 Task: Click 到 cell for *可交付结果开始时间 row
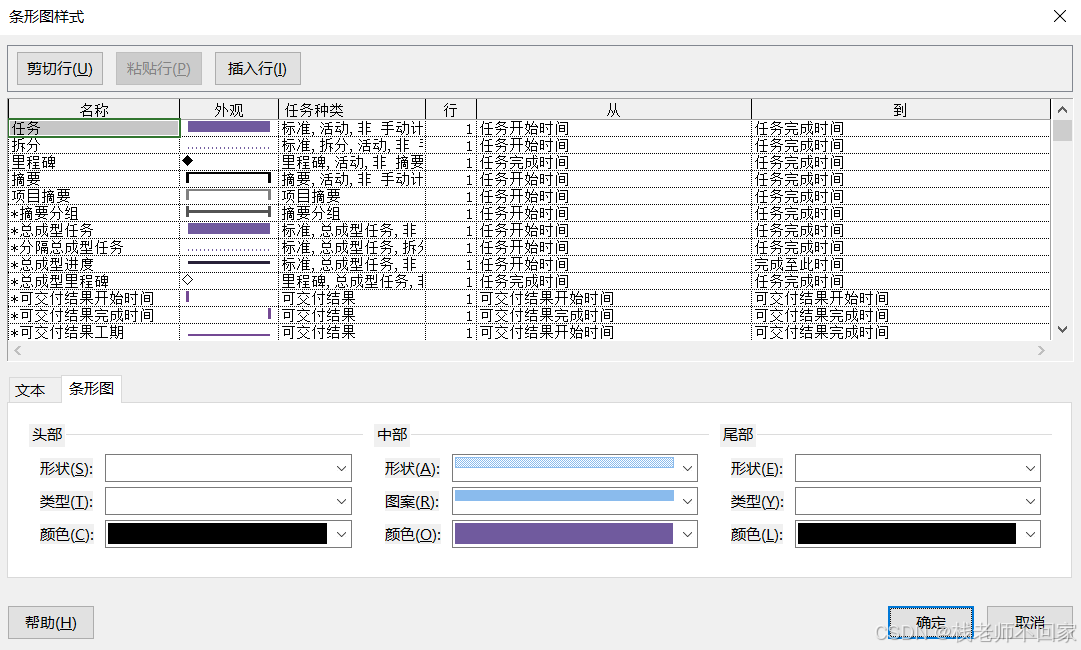900,298
